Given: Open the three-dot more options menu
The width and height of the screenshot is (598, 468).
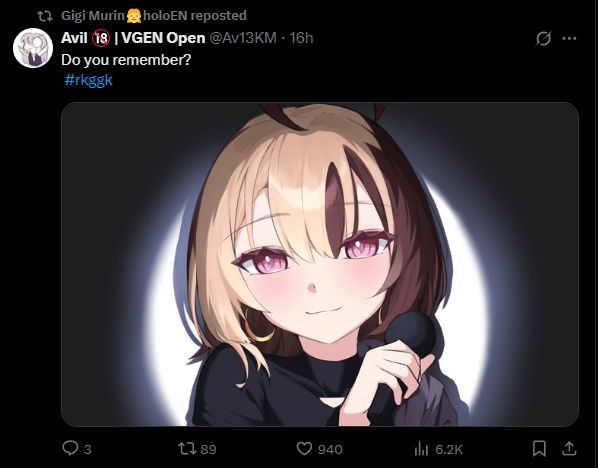Looking at the screenshot, I should point(569,39).
